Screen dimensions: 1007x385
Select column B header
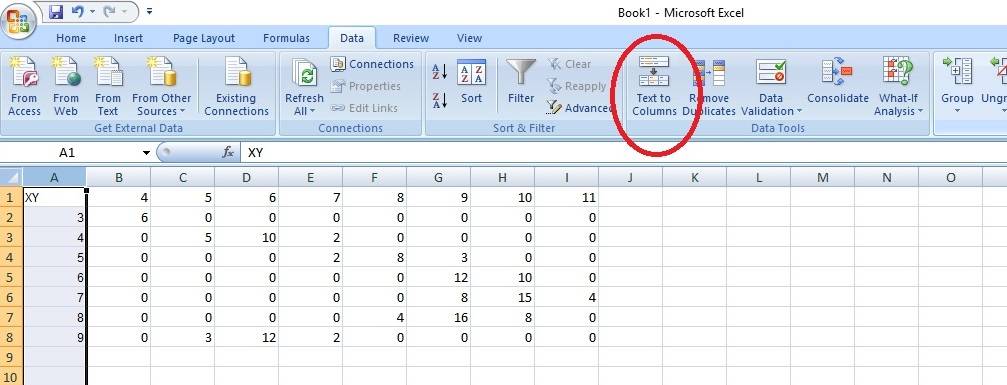click(x=118, y=177)
